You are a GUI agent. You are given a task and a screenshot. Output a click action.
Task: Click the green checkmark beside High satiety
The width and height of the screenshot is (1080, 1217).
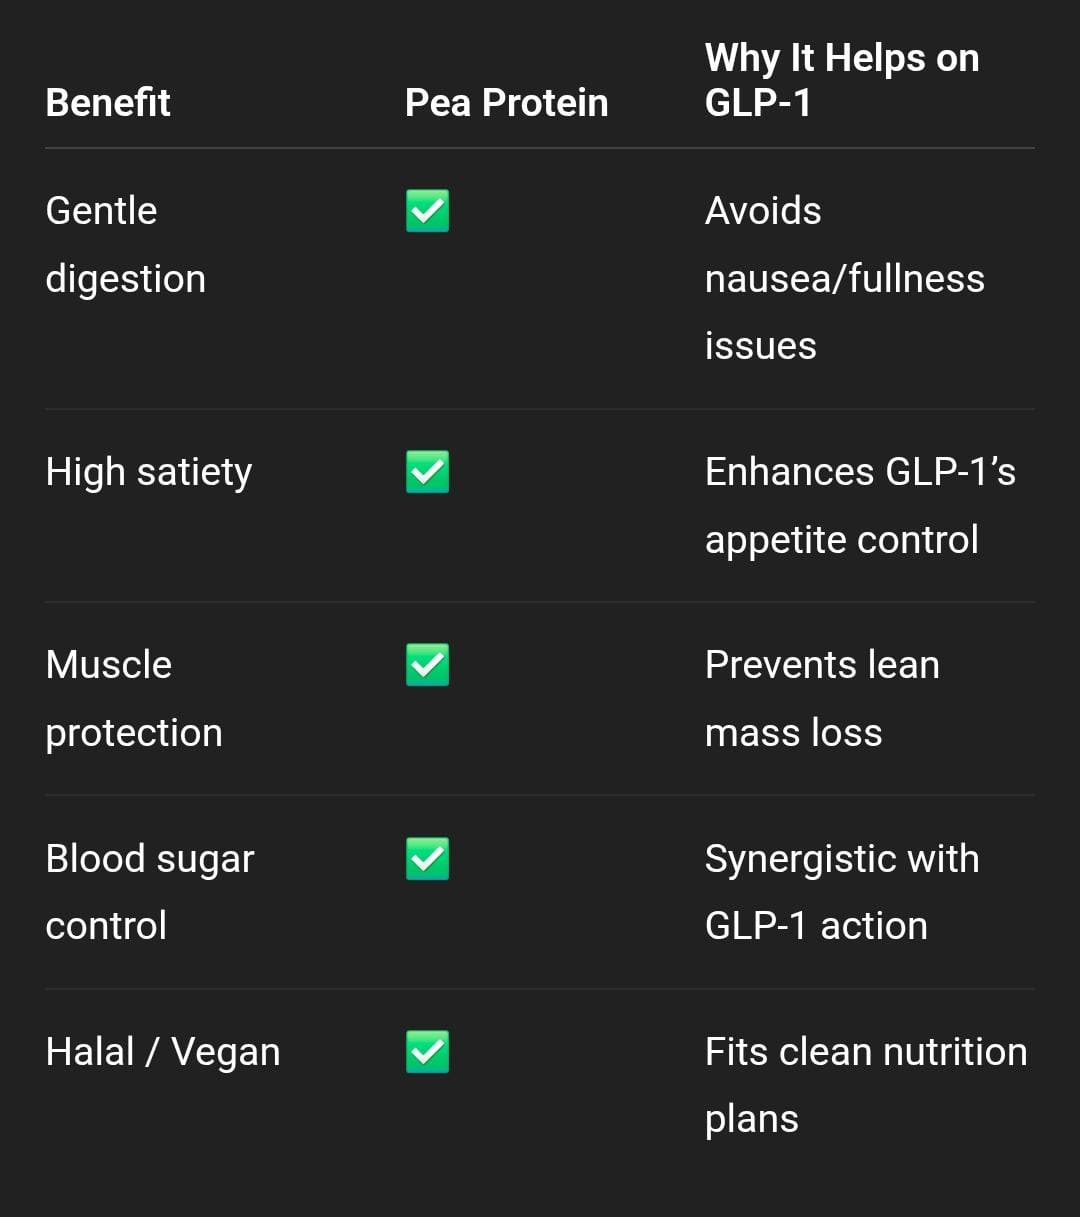click(427, 472)
